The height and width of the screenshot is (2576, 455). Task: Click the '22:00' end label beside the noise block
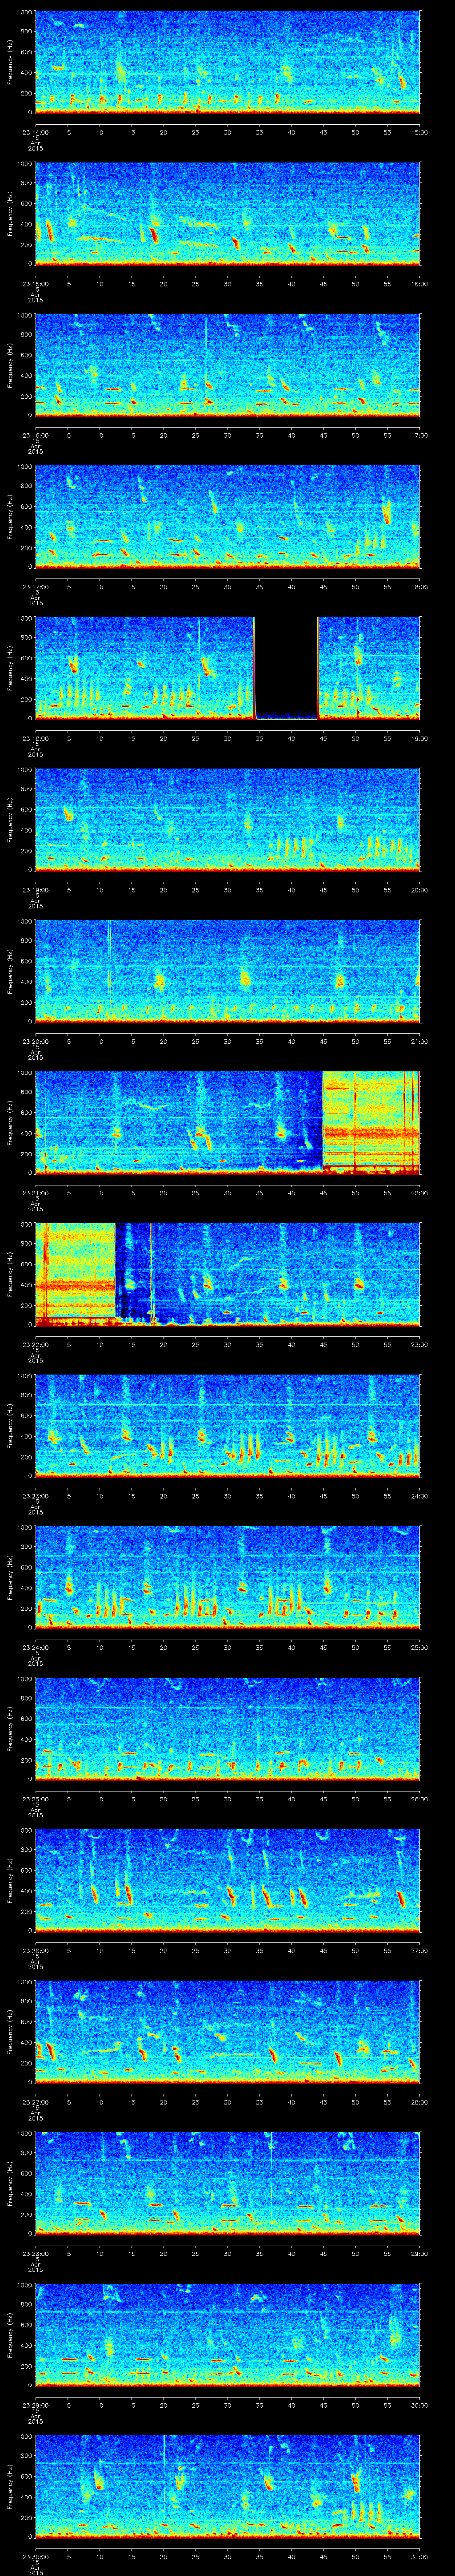click(x=419, y=1192)
